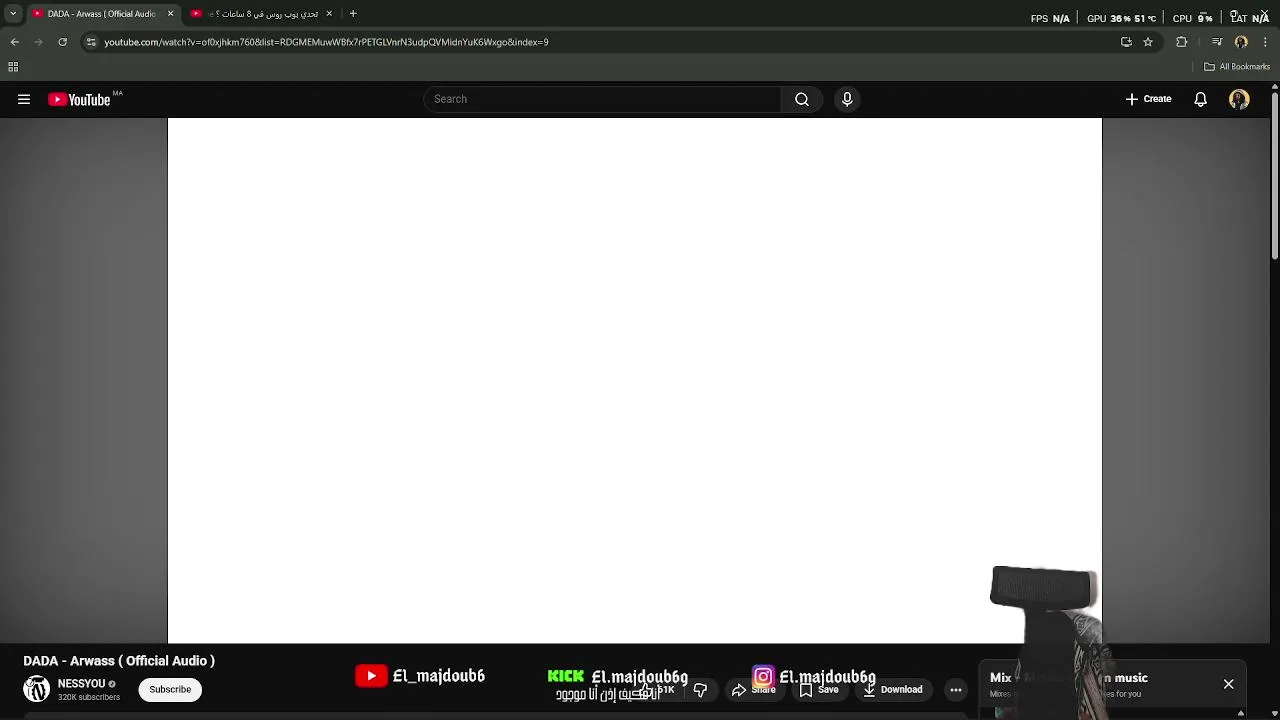Click the search magnifier button
The width and height of the screenshot is (1280, 720).
(x=801, y=99)
